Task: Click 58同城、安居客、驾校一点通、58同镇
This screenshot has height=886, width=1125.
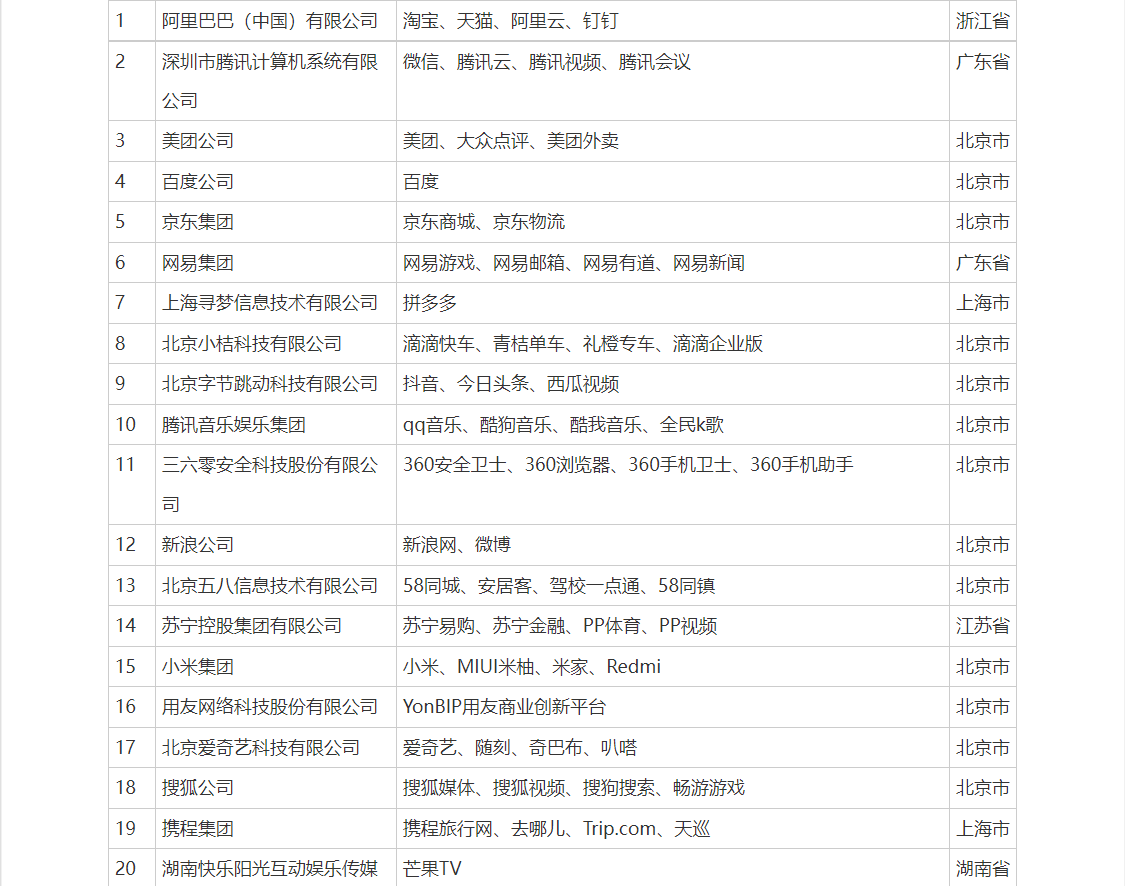Action: (x=559, y=585)
